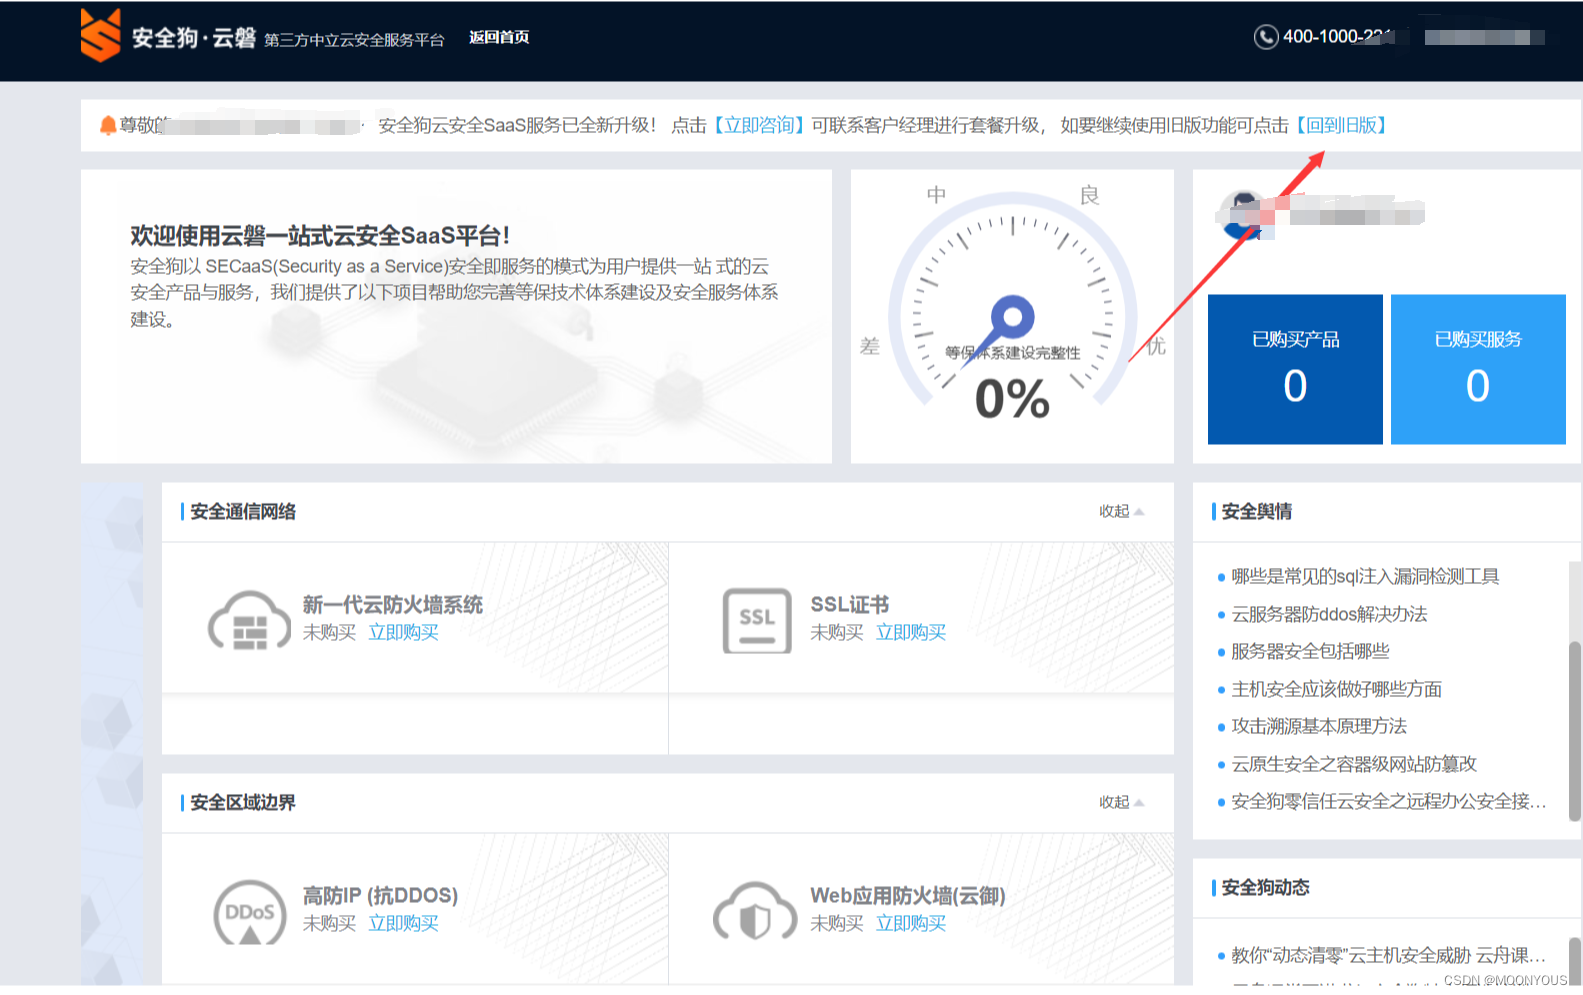1583x995 pixels.
Task: Click 立即购买 for 高防IP (抗DDOS)
Action: (x=403, y=923)
